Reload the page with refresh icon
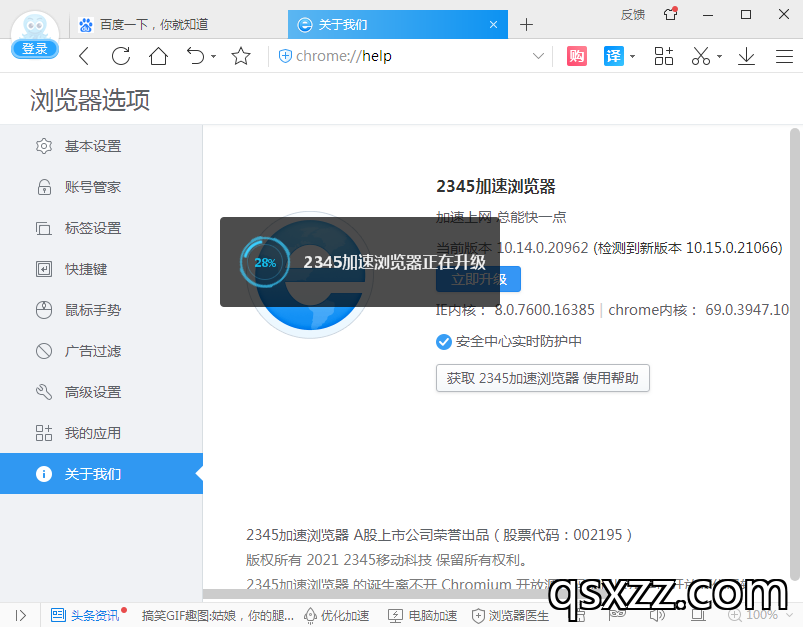This screenshot has width=803, height=627. click(x=121, y=56)
